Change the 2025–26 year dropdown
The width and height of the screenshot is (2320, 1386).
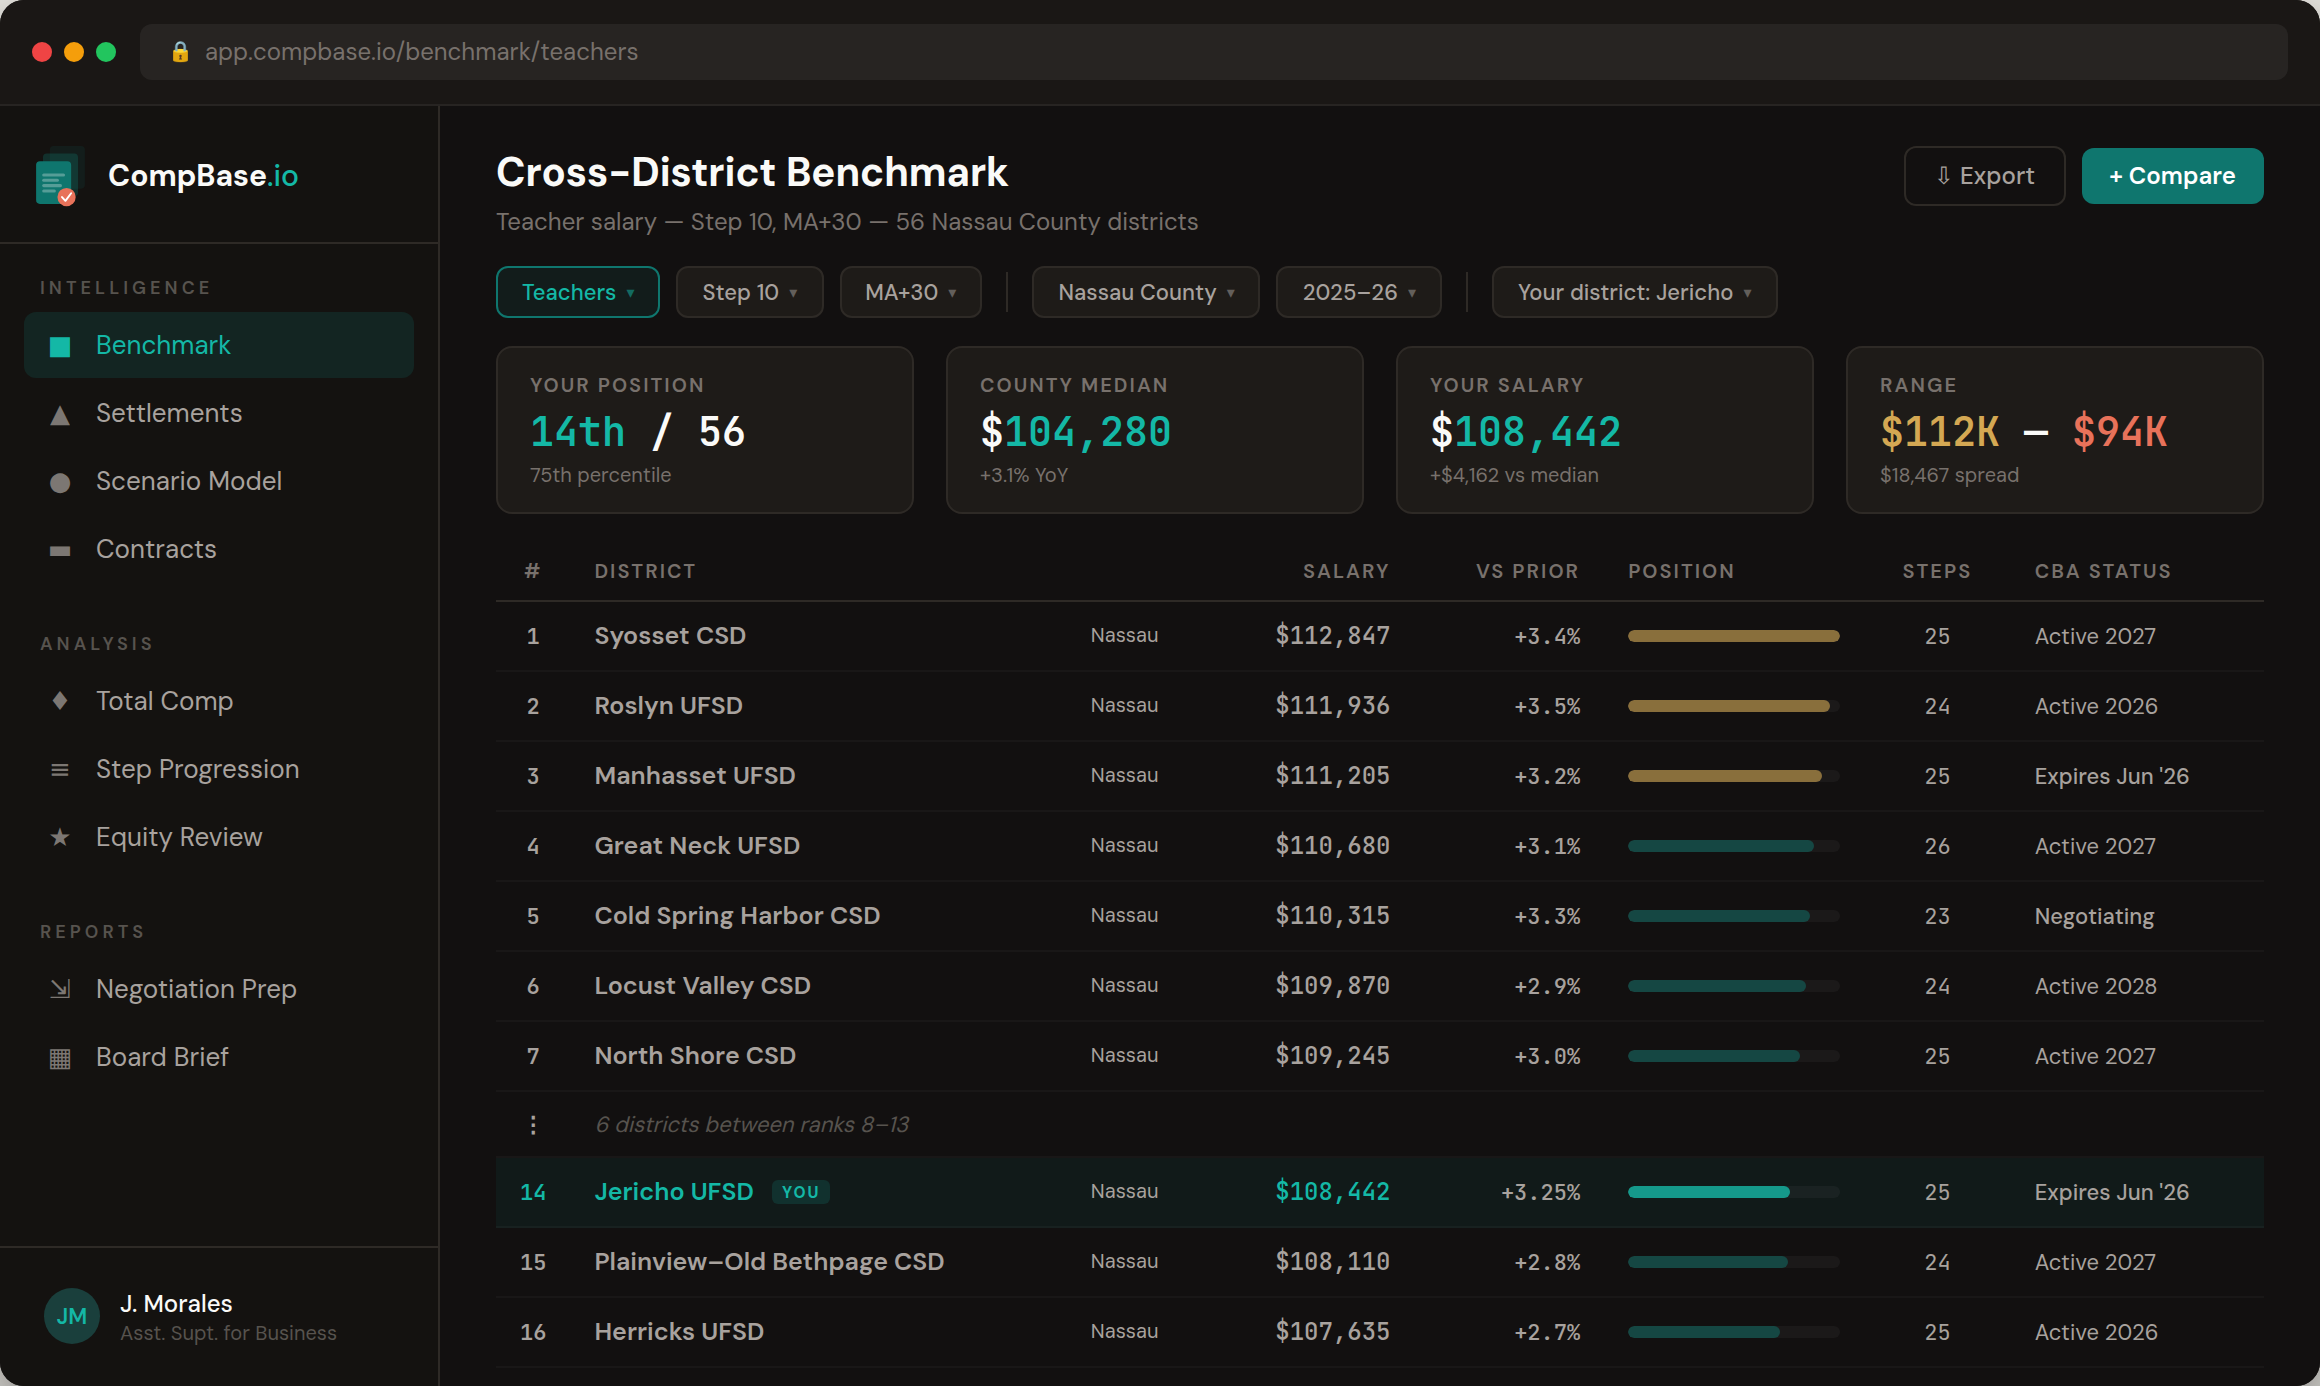pyautogui.click(x=1358, y=292)
